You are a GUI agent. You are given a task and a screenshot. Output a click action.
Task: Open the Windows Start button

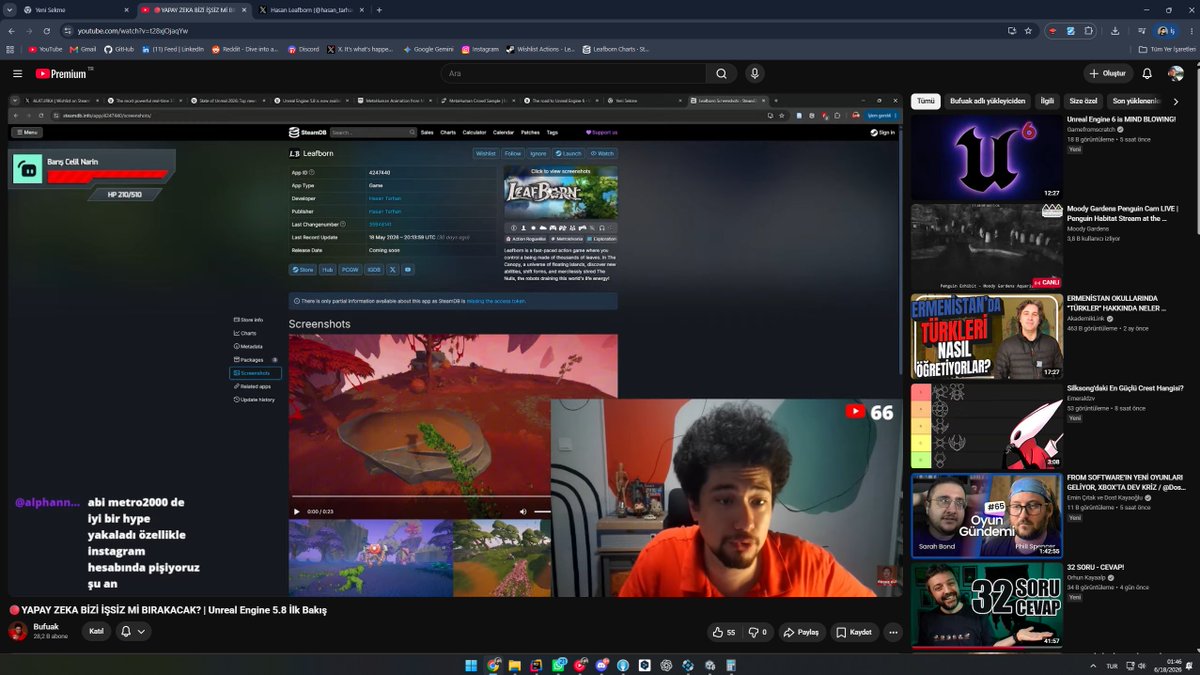point(471,665)
